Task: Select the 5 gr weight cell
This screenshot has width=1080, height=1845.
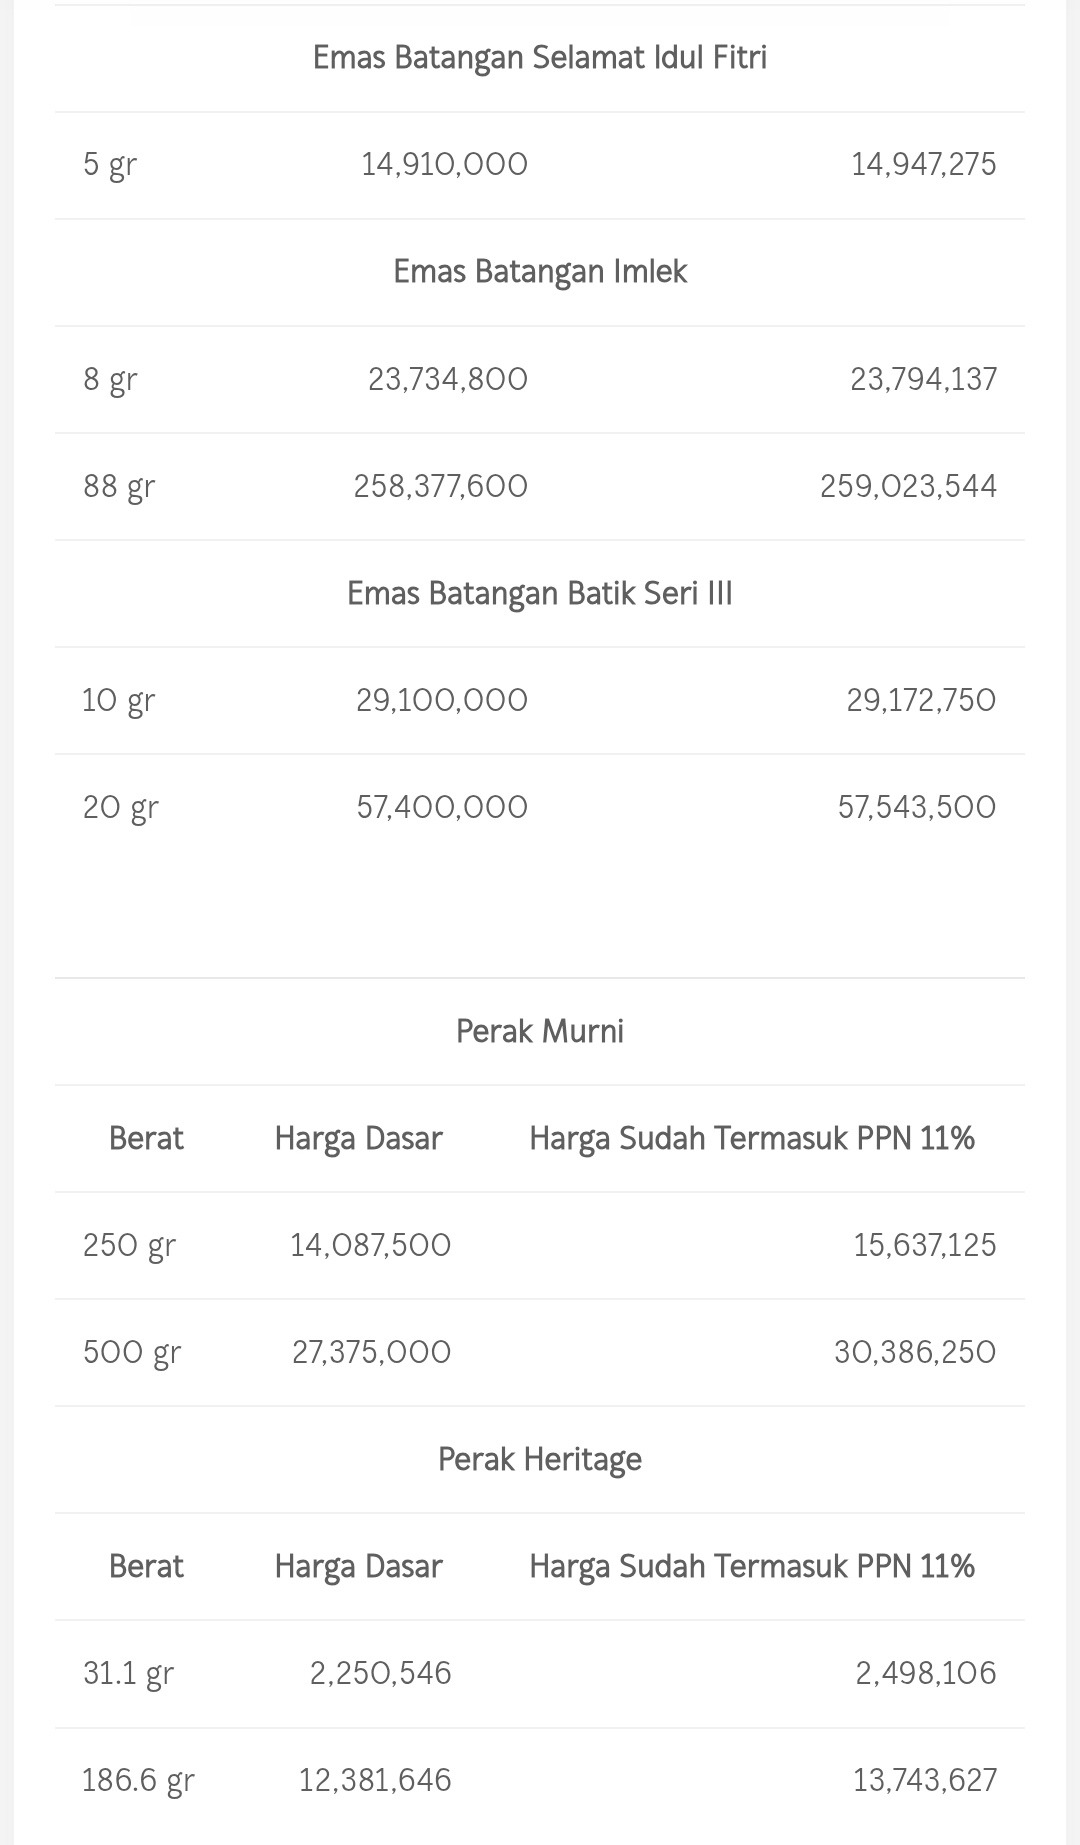Action: (x=109, y=164)
